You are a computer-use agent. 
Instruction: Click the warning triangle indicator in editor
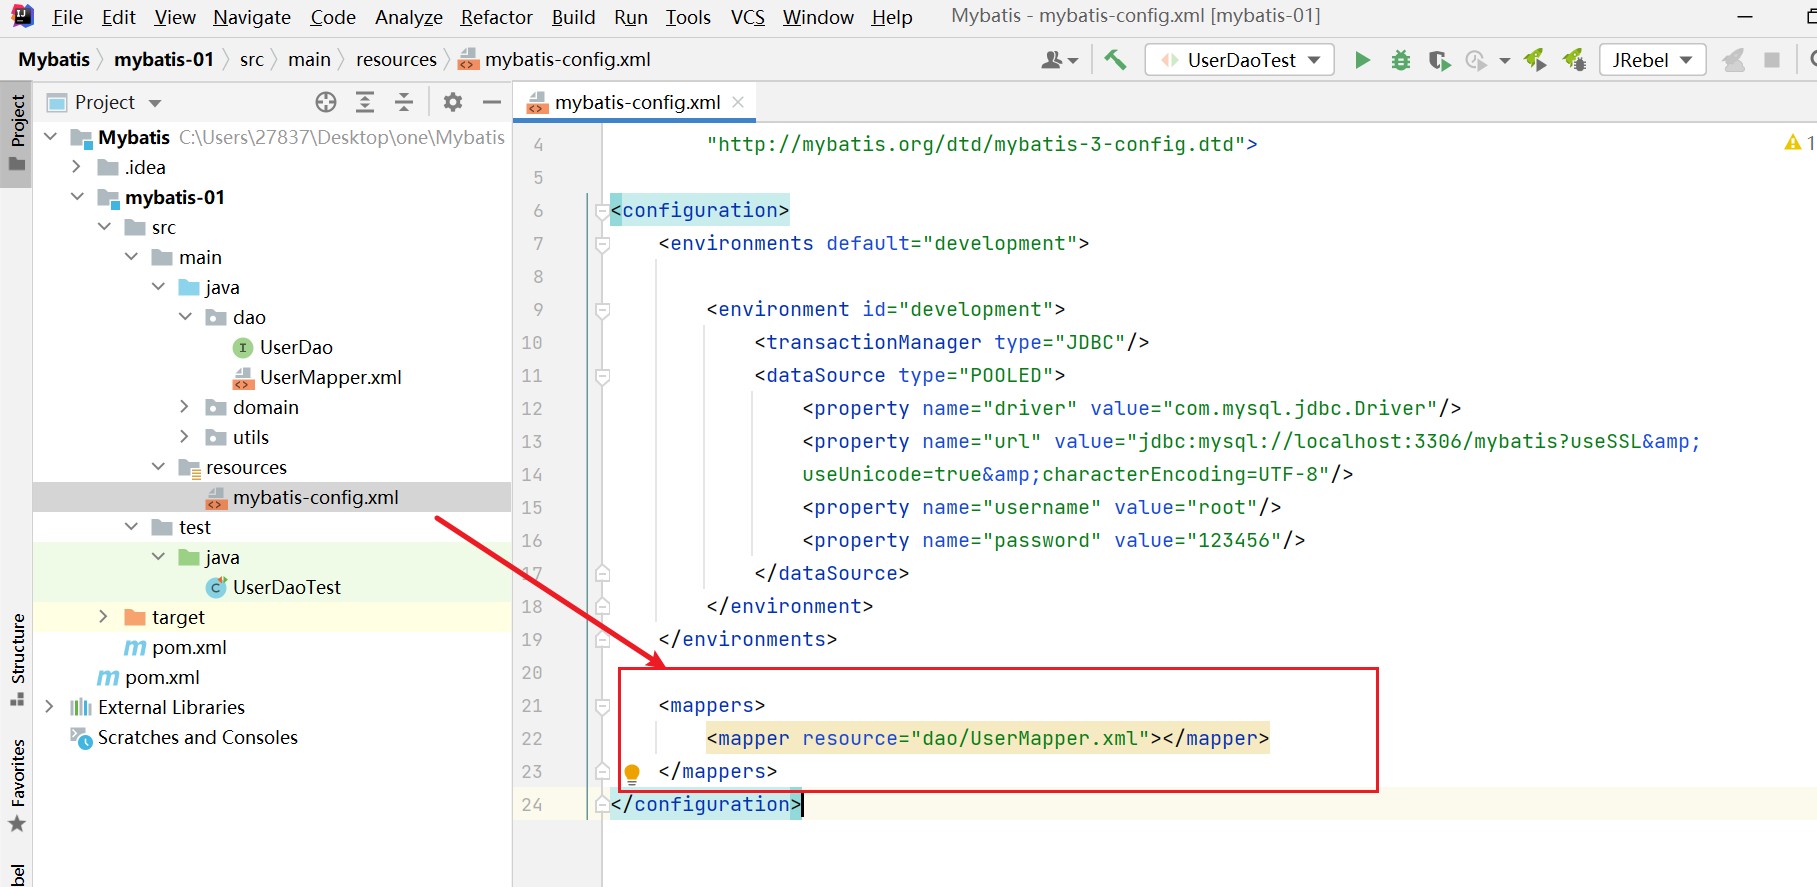(1793, 143)
